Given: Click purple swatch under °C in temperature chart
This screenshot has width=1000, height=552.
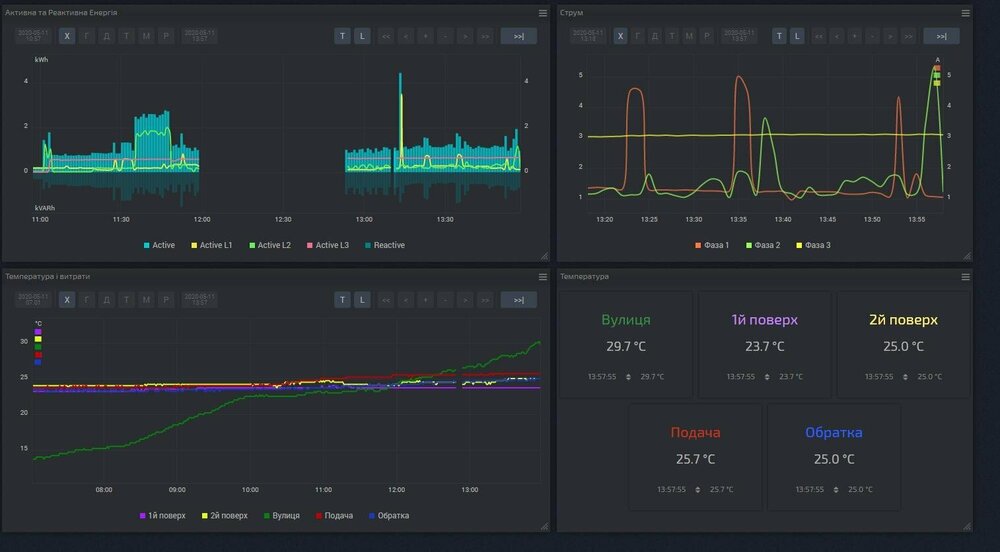Looking at the screenshot, I should [x=38, y=332].
